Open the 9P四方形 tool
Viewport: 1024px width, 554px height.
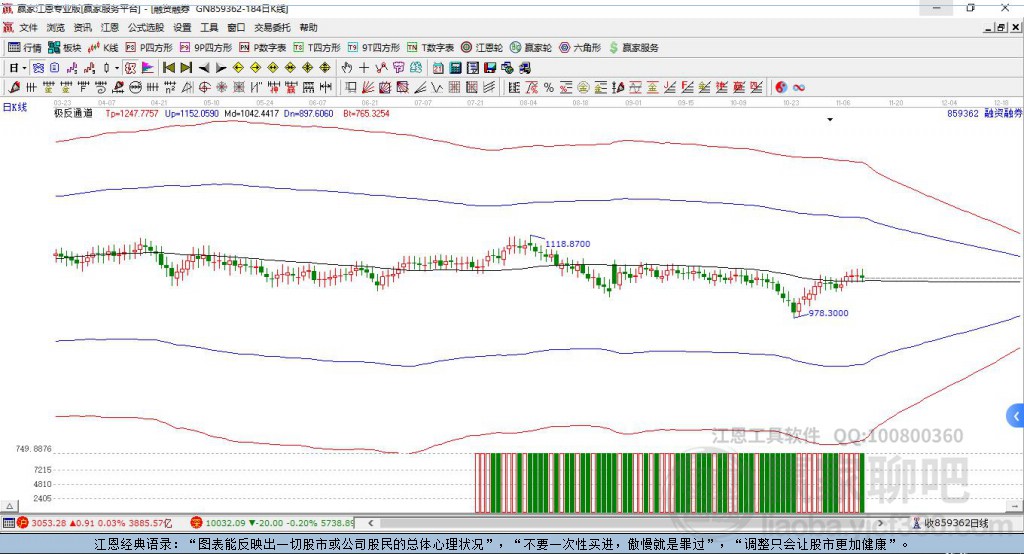pos(206,48)
